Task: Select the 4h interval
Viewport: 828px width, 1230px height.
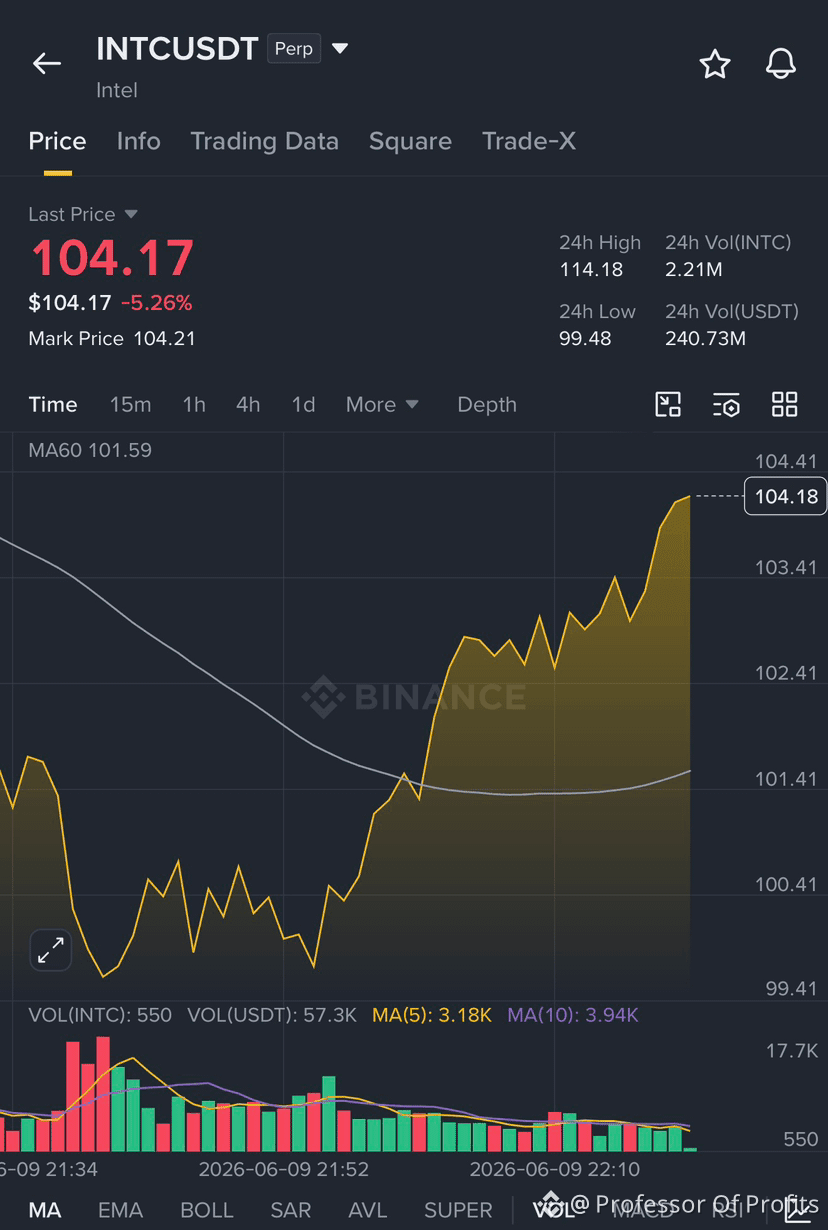Action: (248, 404)
